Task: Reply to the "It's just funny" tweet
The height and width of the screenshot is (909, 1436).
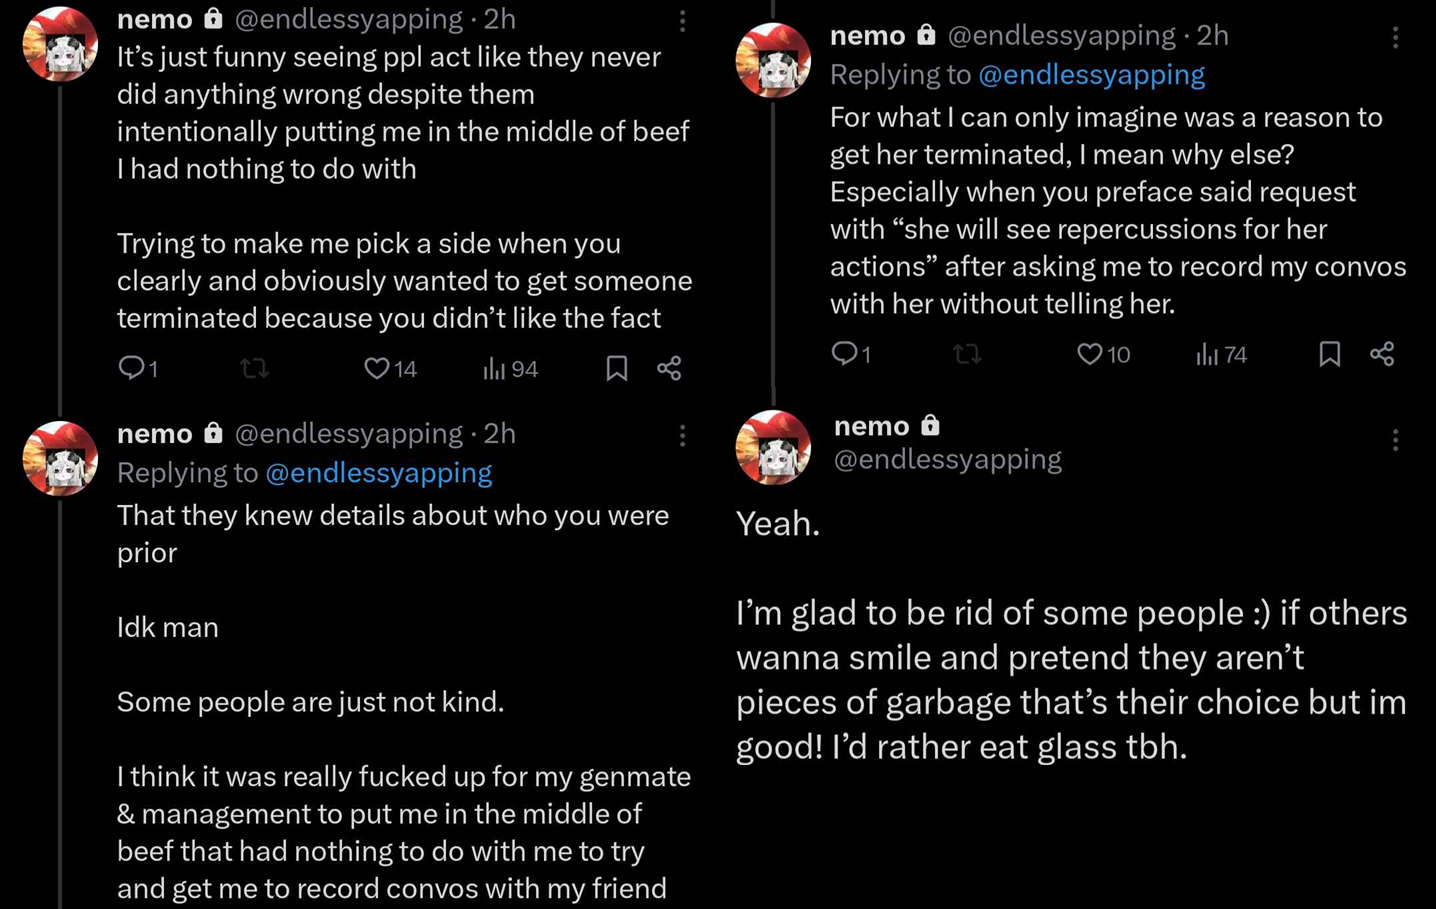Action: pos(131,368)
